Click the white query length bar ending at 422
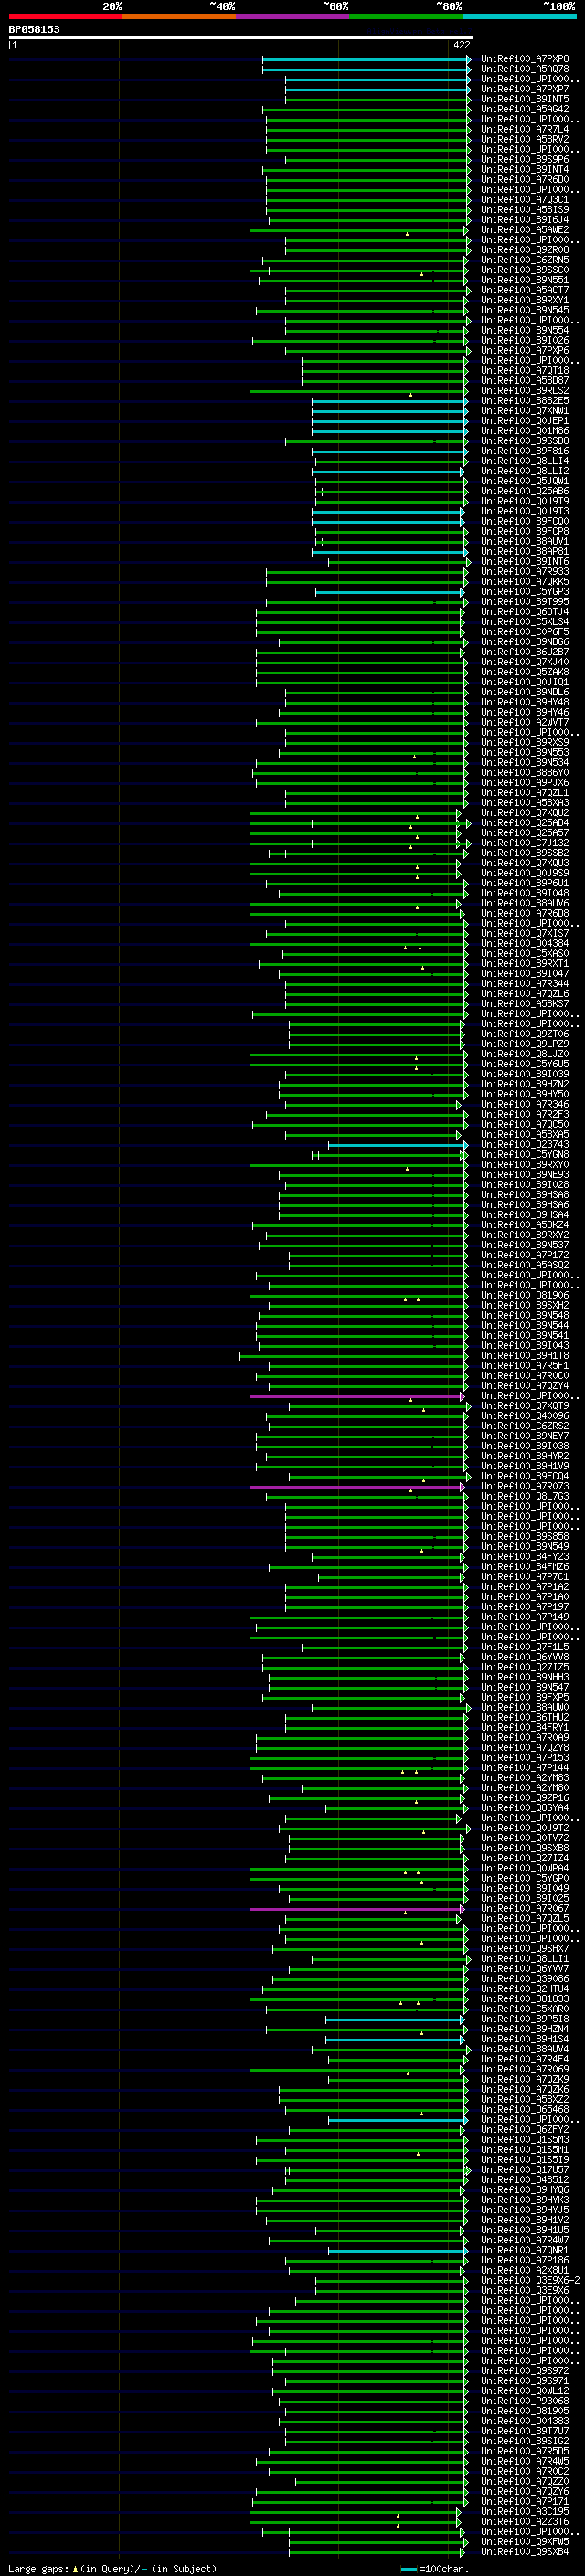The image size is (585, 2576). coord(241,38)
